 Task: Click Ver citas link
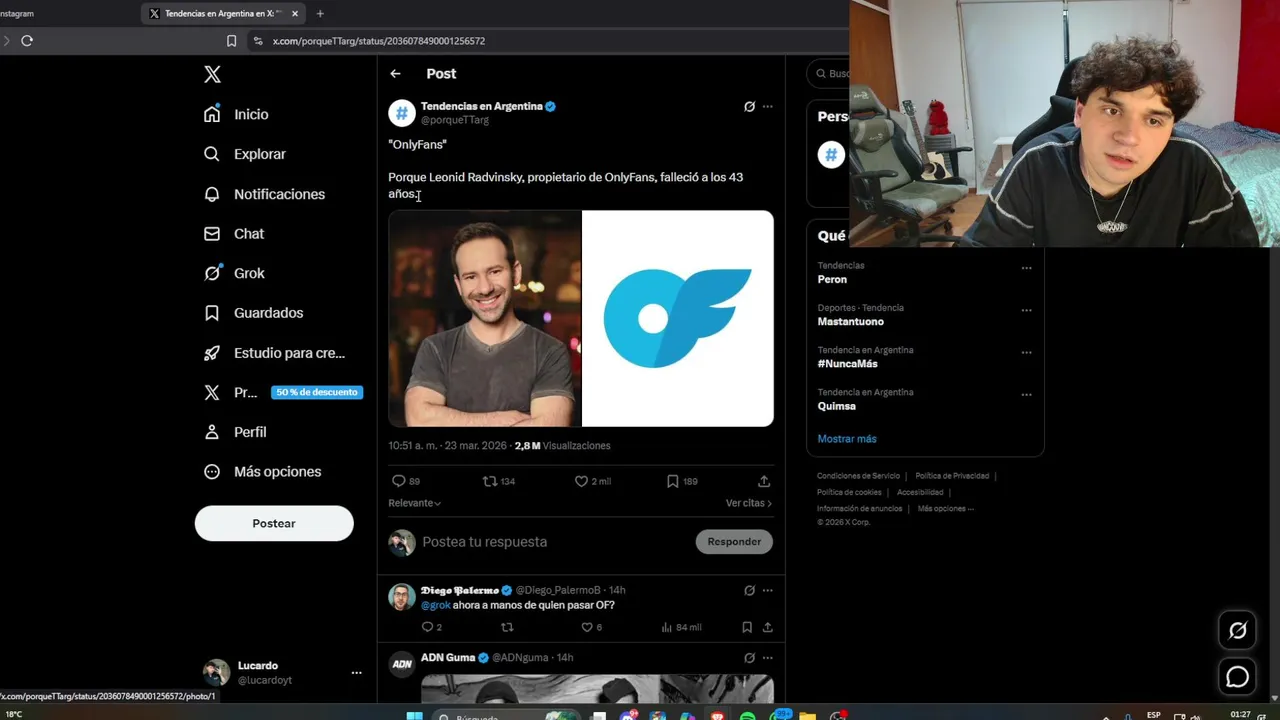pyautogui.click(x=749, y=503)
